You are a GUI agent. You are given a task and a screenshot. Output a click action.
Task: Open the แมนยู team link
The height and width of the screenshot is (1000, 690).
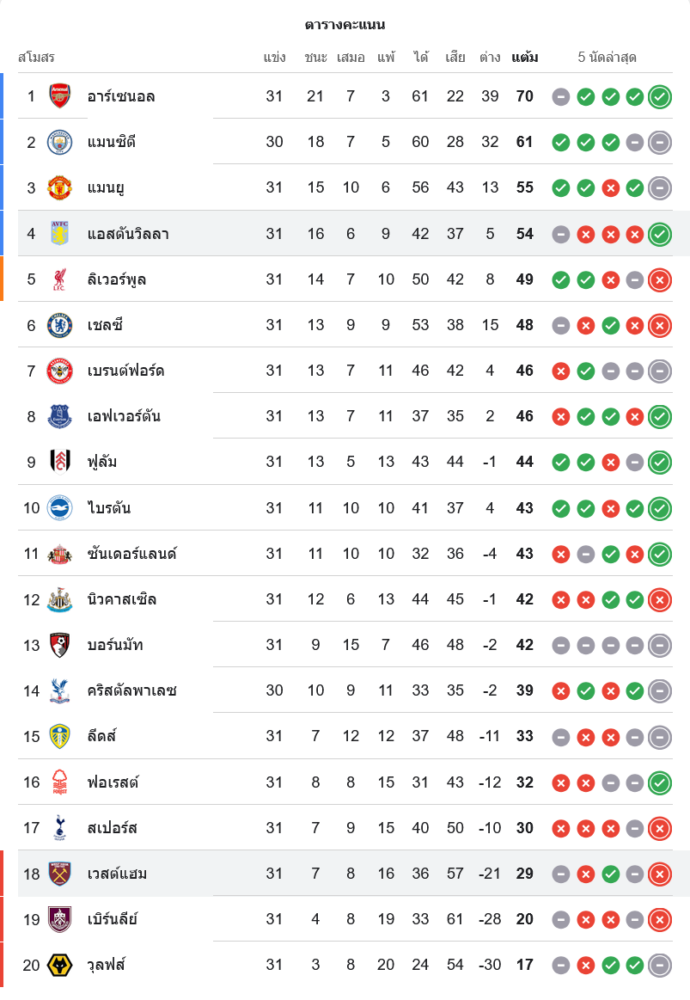106,188
